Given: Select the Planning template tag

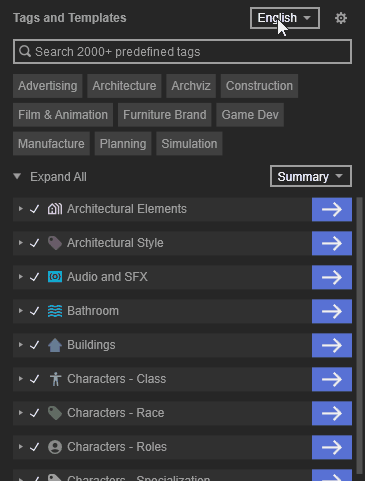Looking at the screenshot, I should 123,144.
